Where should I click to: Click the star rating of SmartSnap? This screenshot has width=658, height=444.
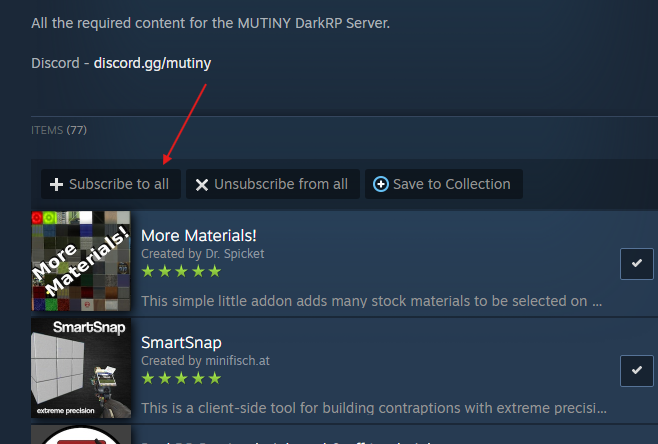coord(181,379)
